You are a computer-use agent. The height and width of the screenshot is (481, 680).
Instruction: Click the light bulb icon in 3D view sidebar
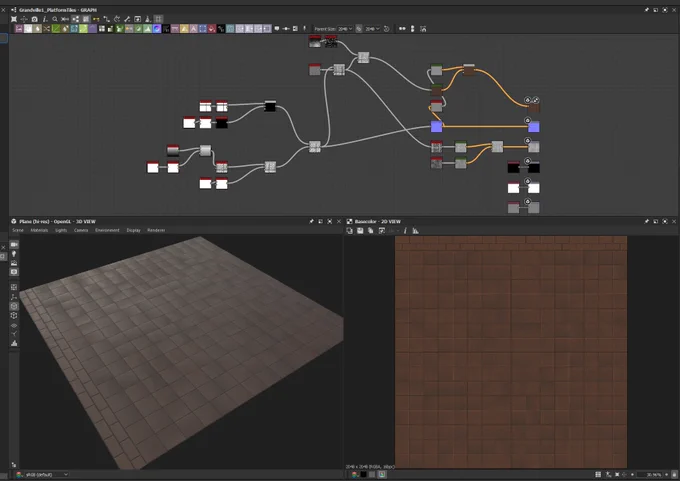(14, 254)
